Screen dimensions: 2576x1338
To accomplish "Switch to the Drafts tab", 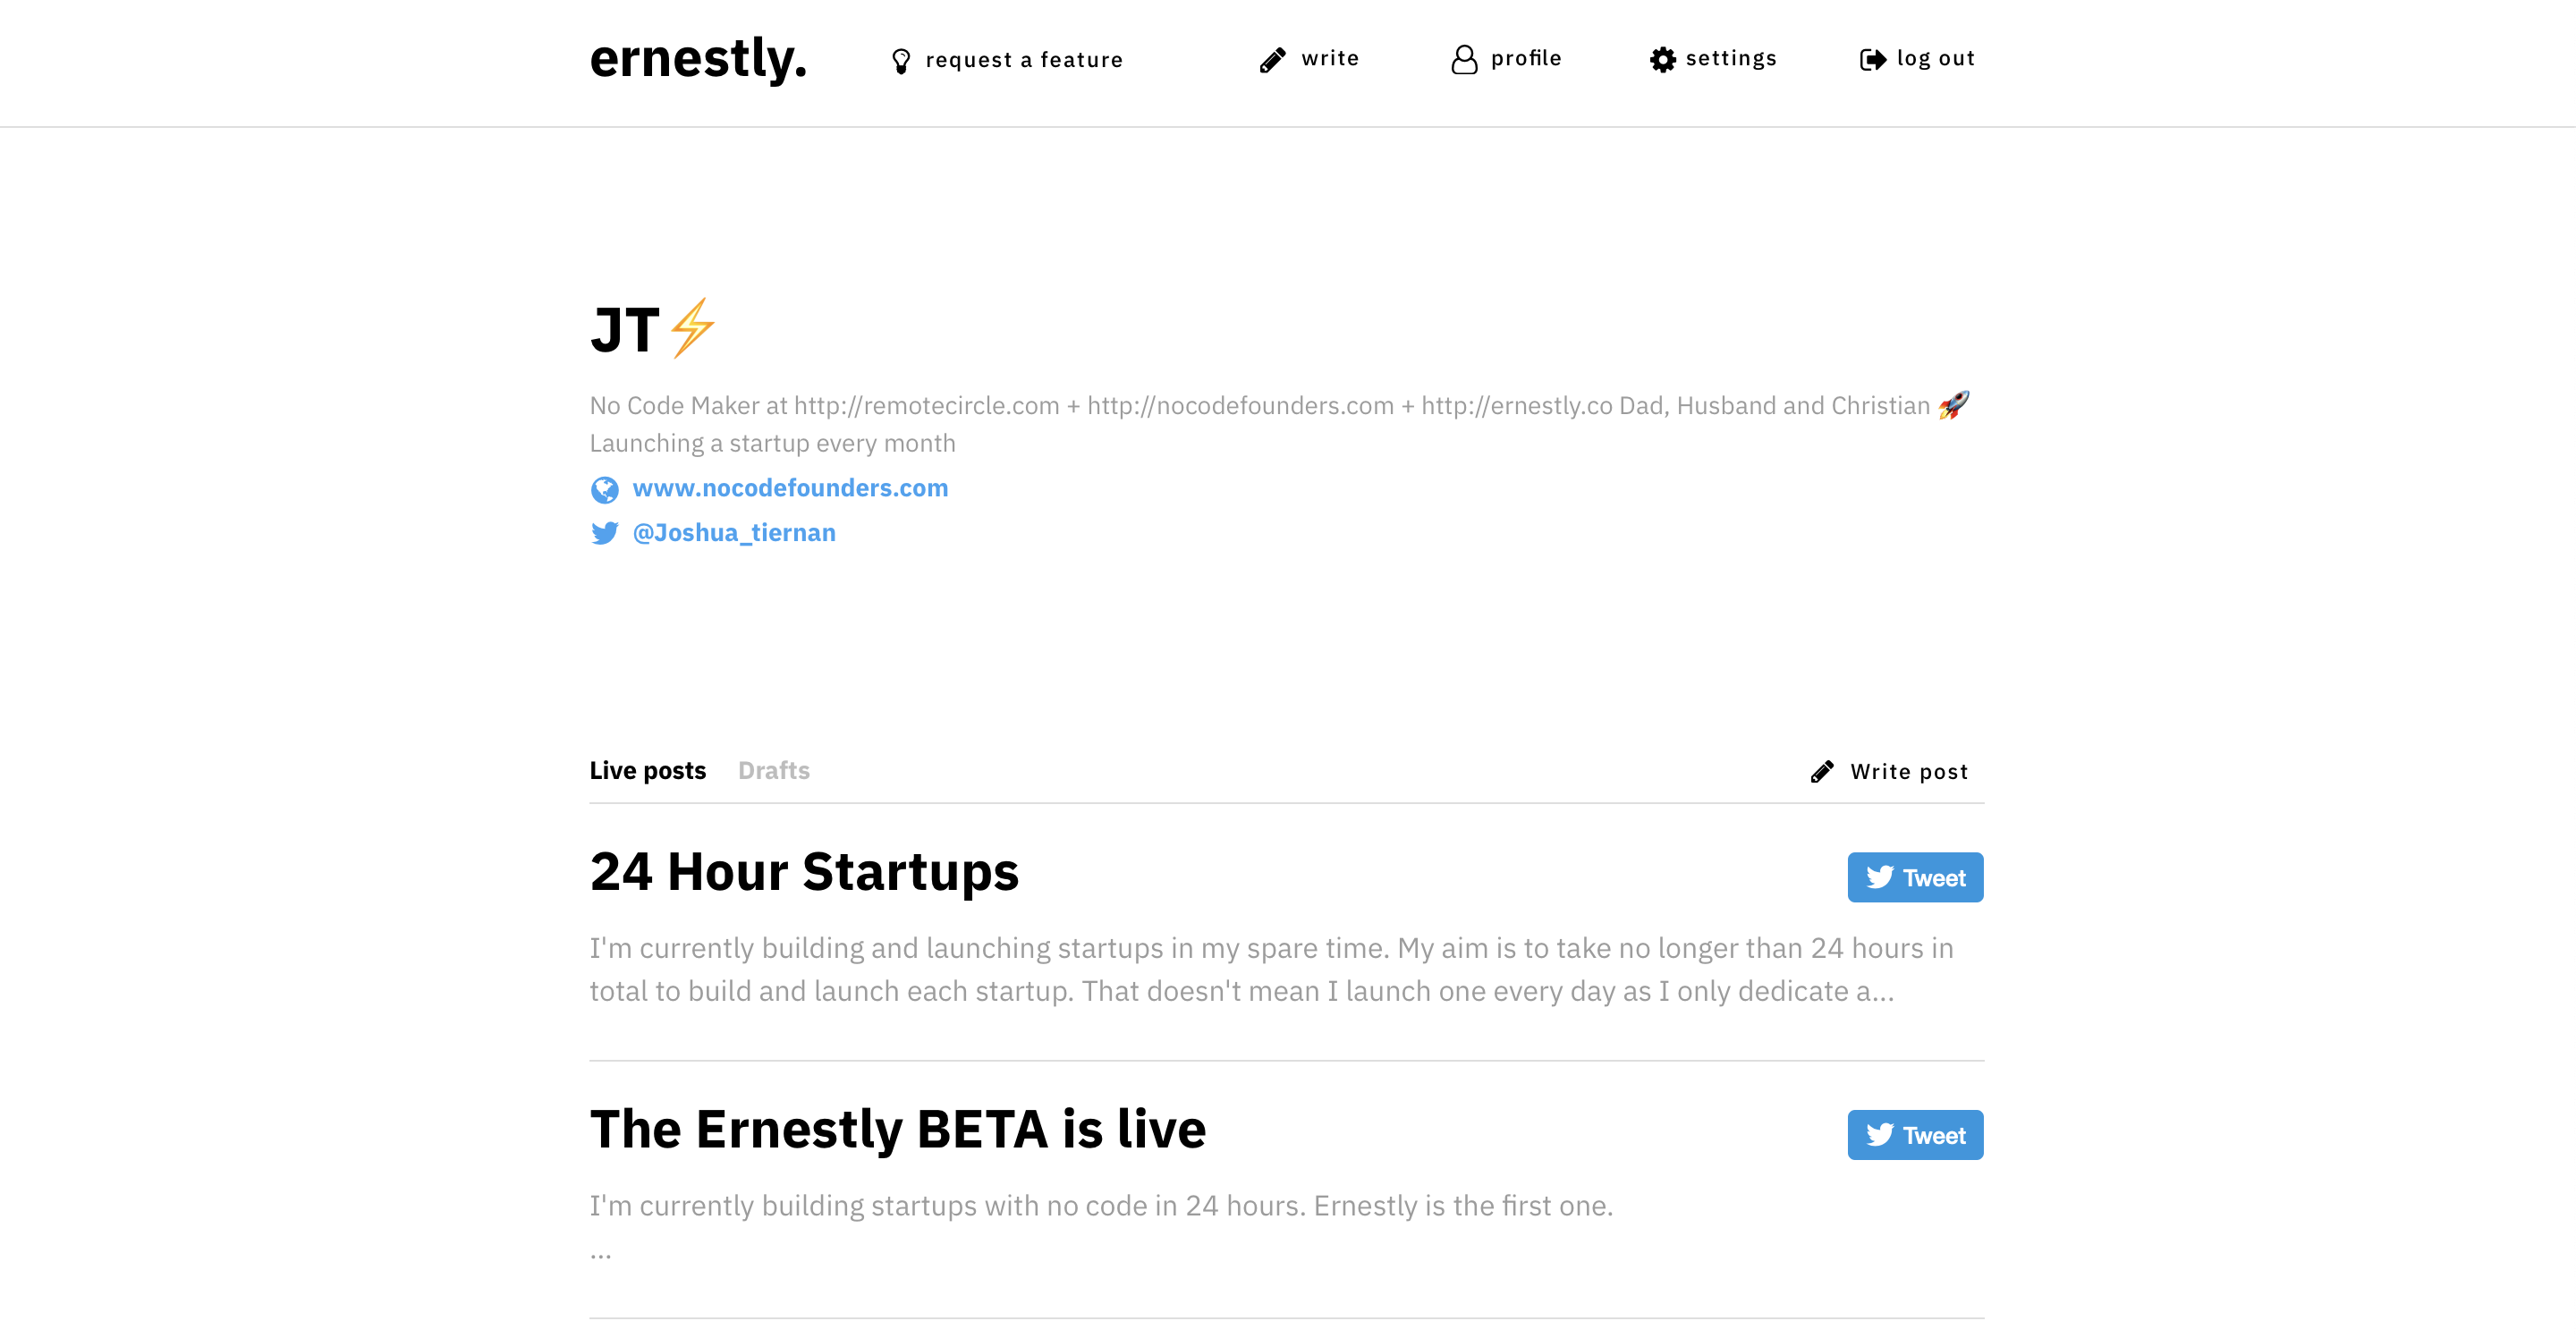I will click(773, 771).
